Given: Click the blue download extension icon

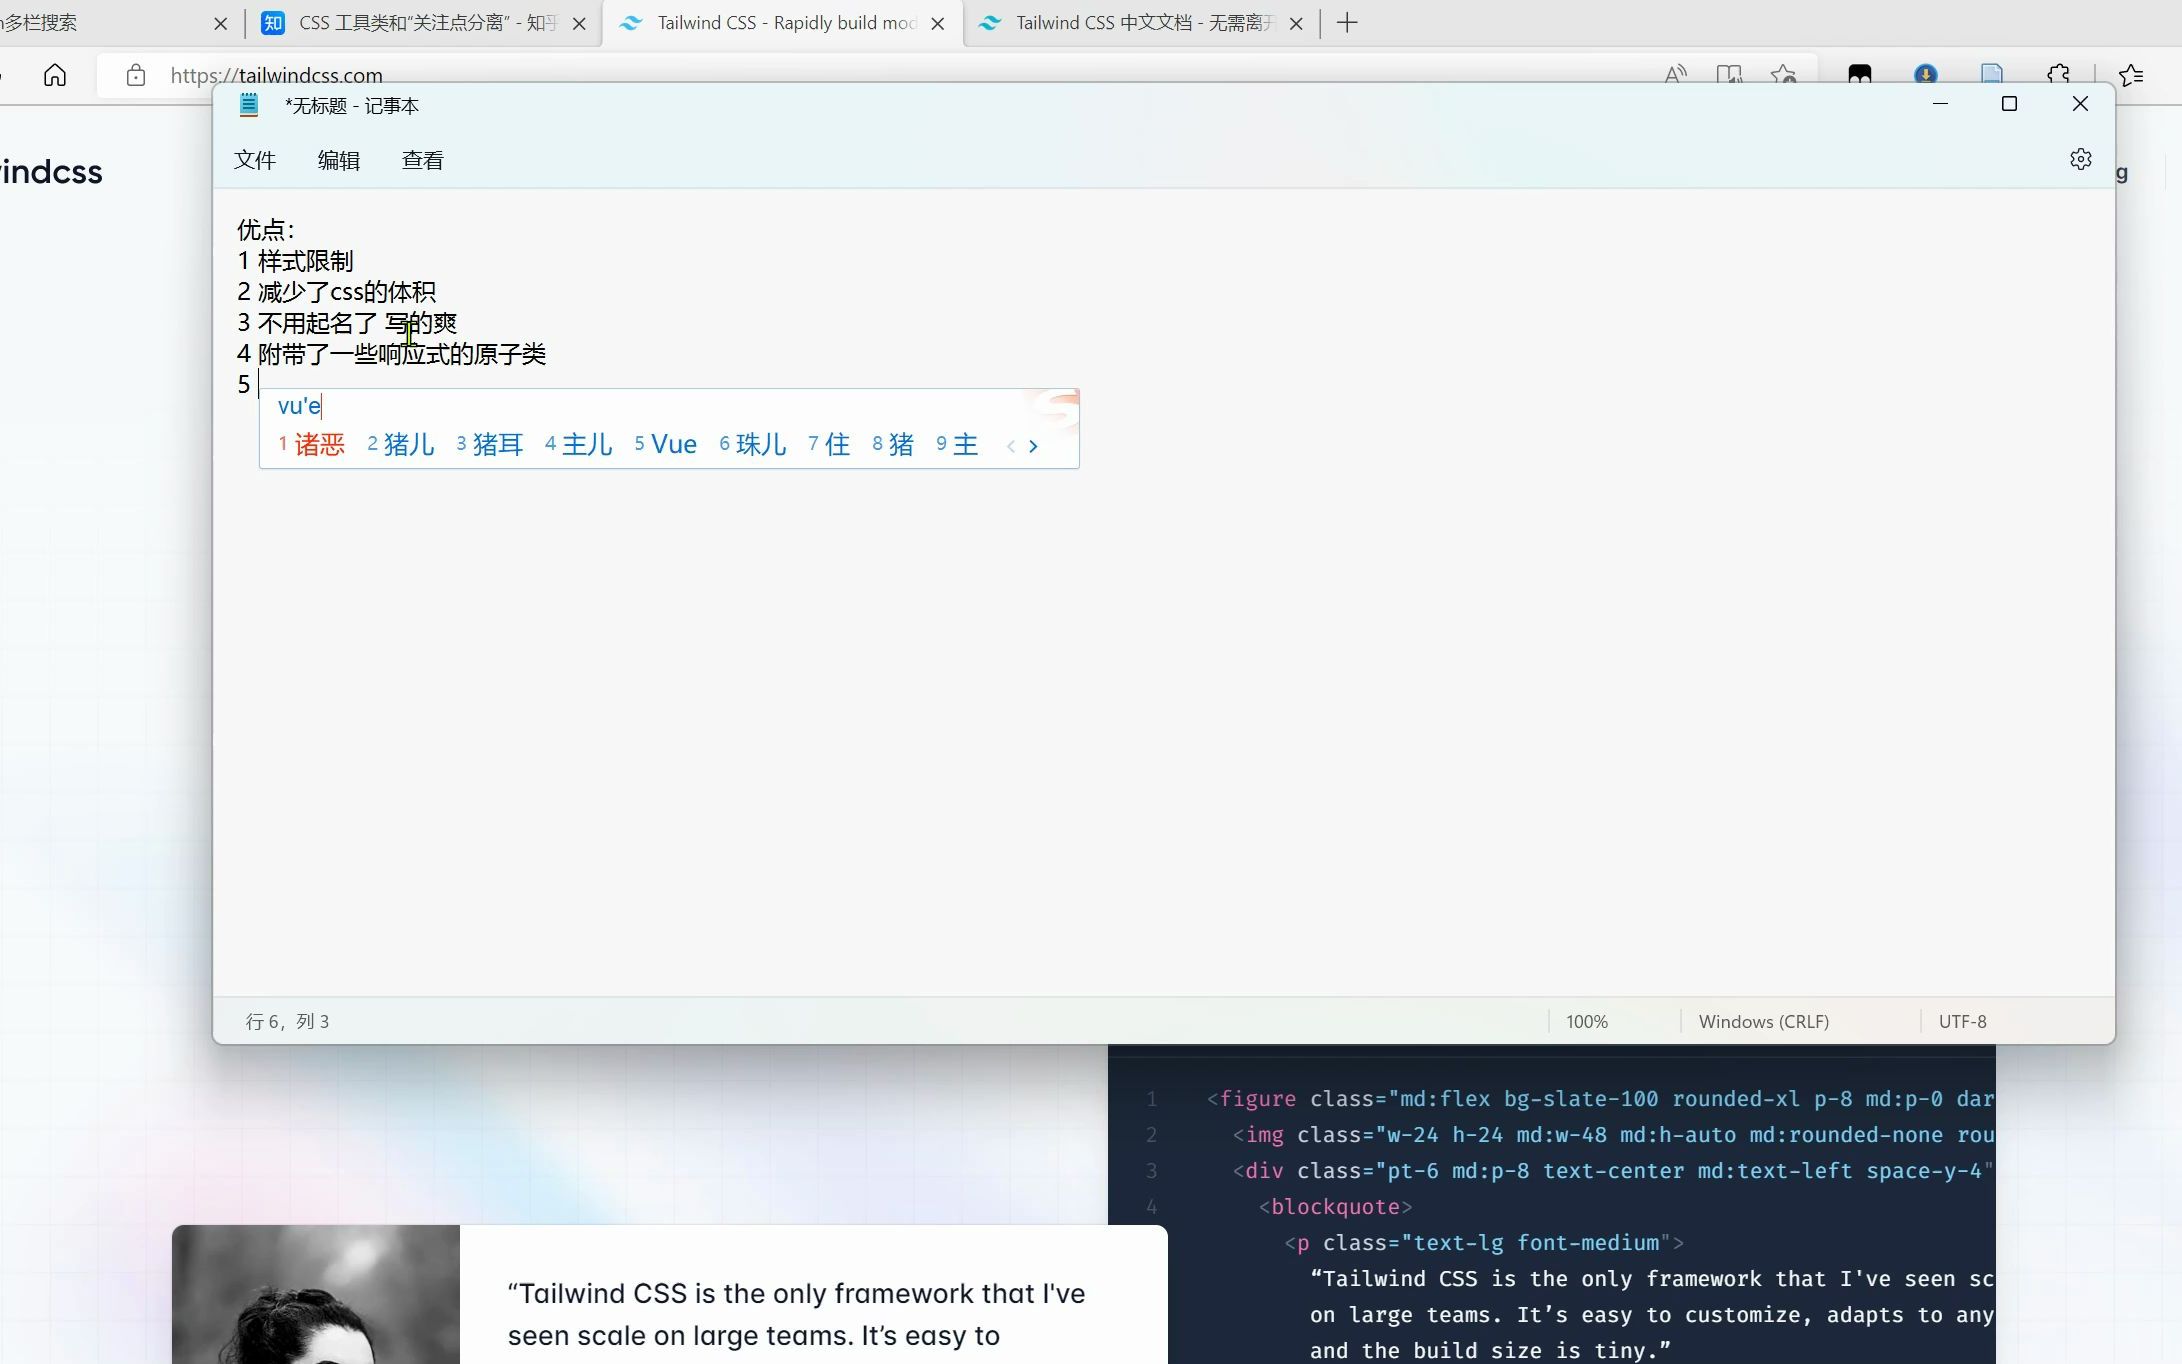Looking at the screenshot, I should coord(1925,75).
